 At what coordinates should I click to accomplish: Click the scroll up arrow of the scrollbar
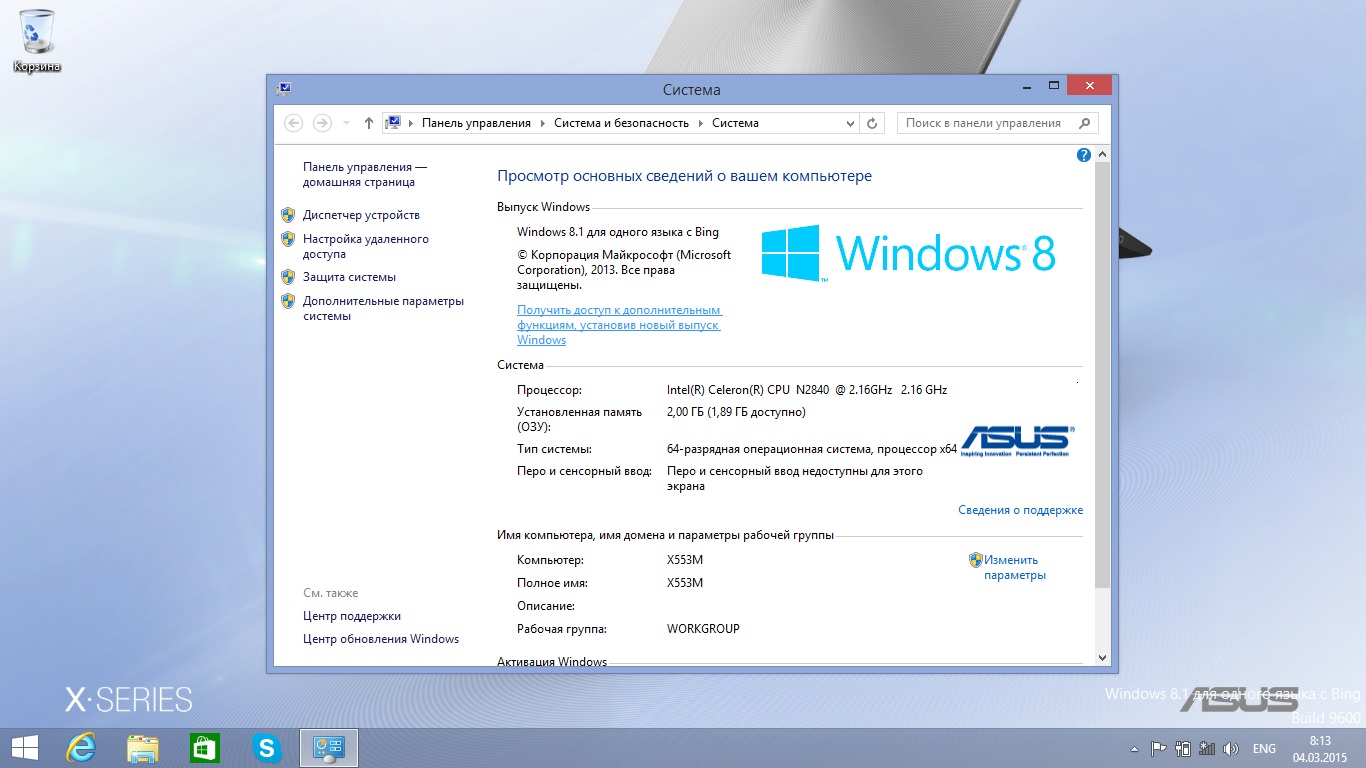1102,155
